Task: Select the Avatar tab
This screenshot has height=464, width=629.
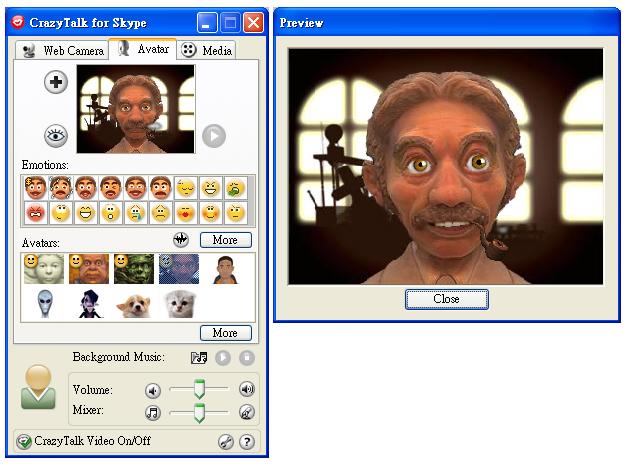Action: point(142,49)
